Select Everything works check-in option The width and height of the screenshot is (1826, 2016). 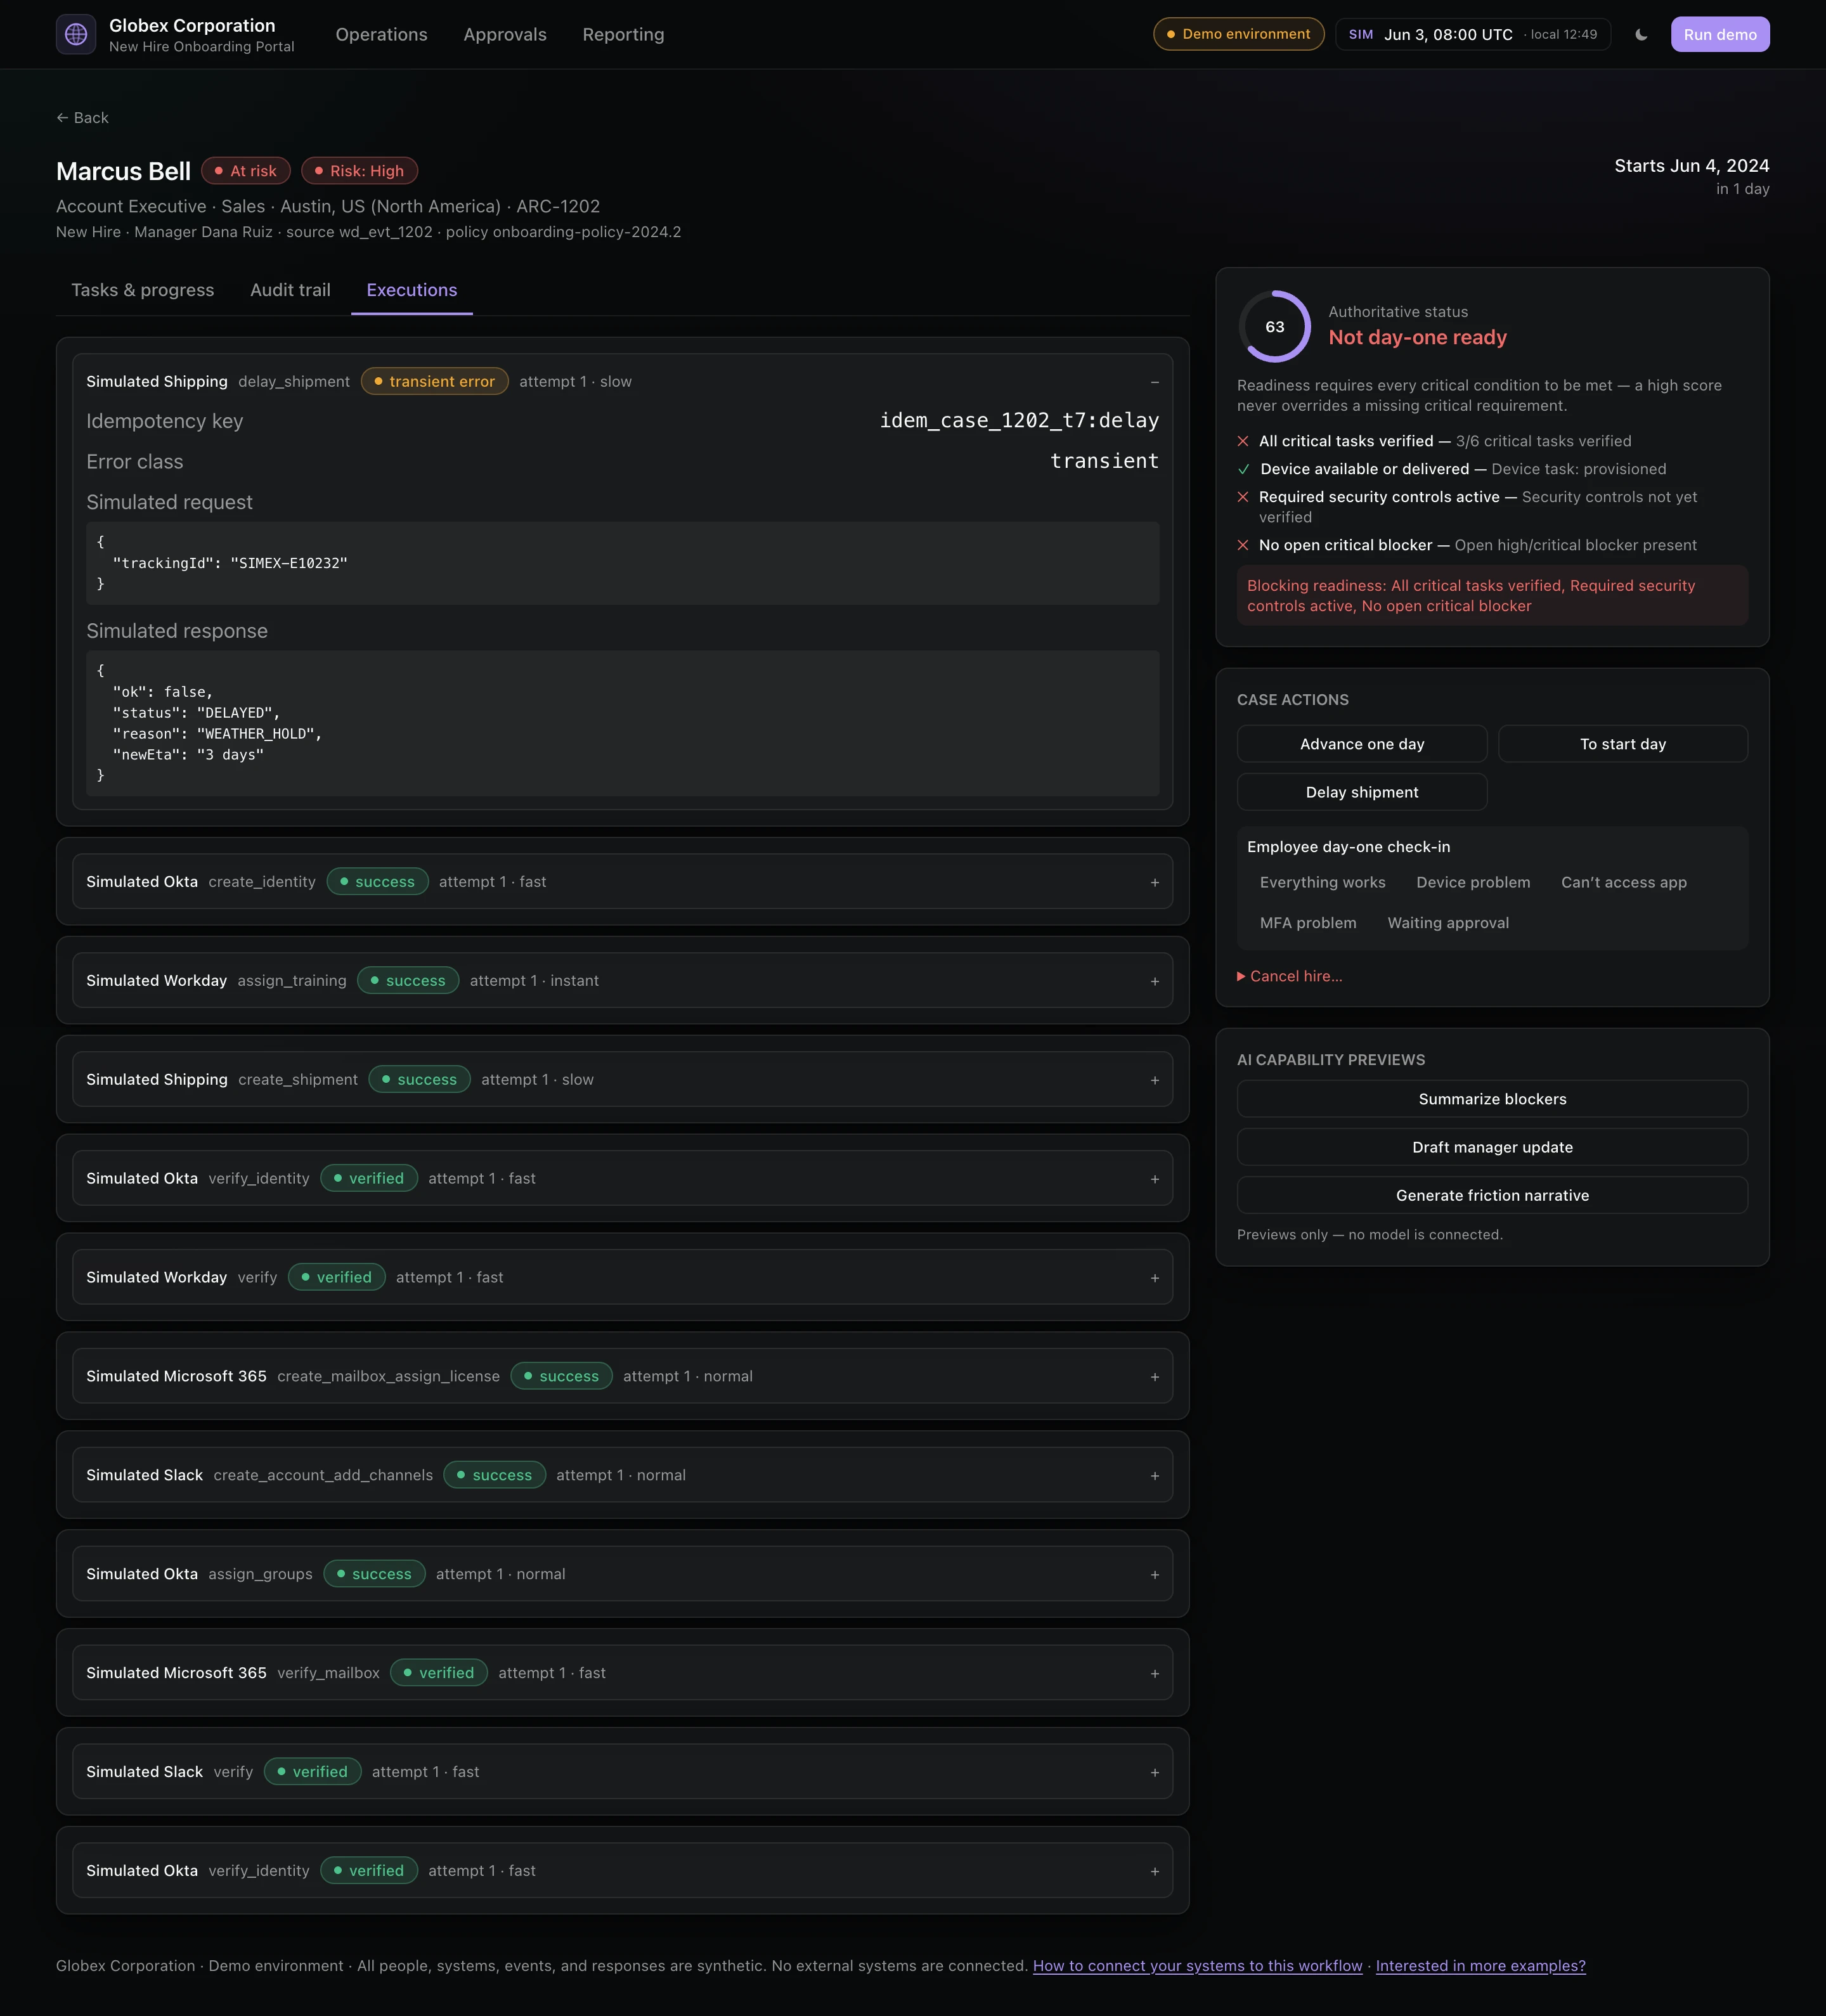pos(1322,882)
